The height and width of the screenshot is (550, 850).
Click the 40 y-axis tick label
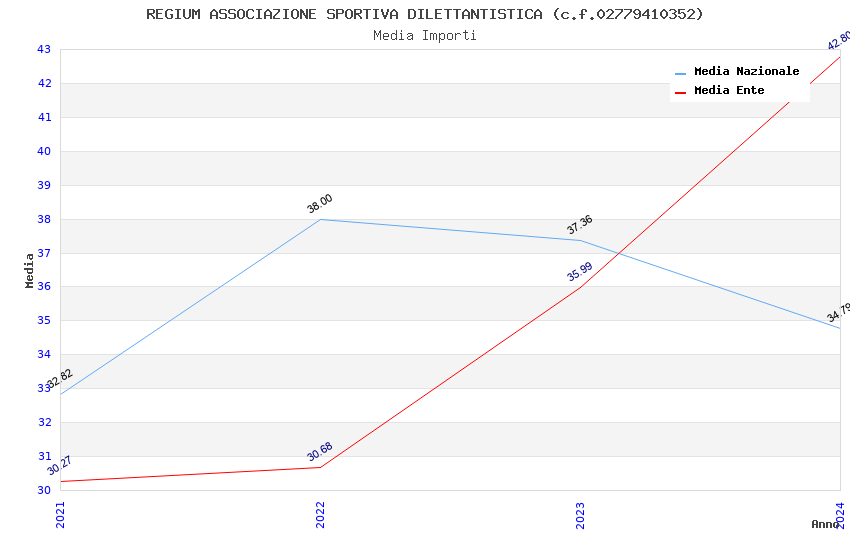tap(44, 152)
